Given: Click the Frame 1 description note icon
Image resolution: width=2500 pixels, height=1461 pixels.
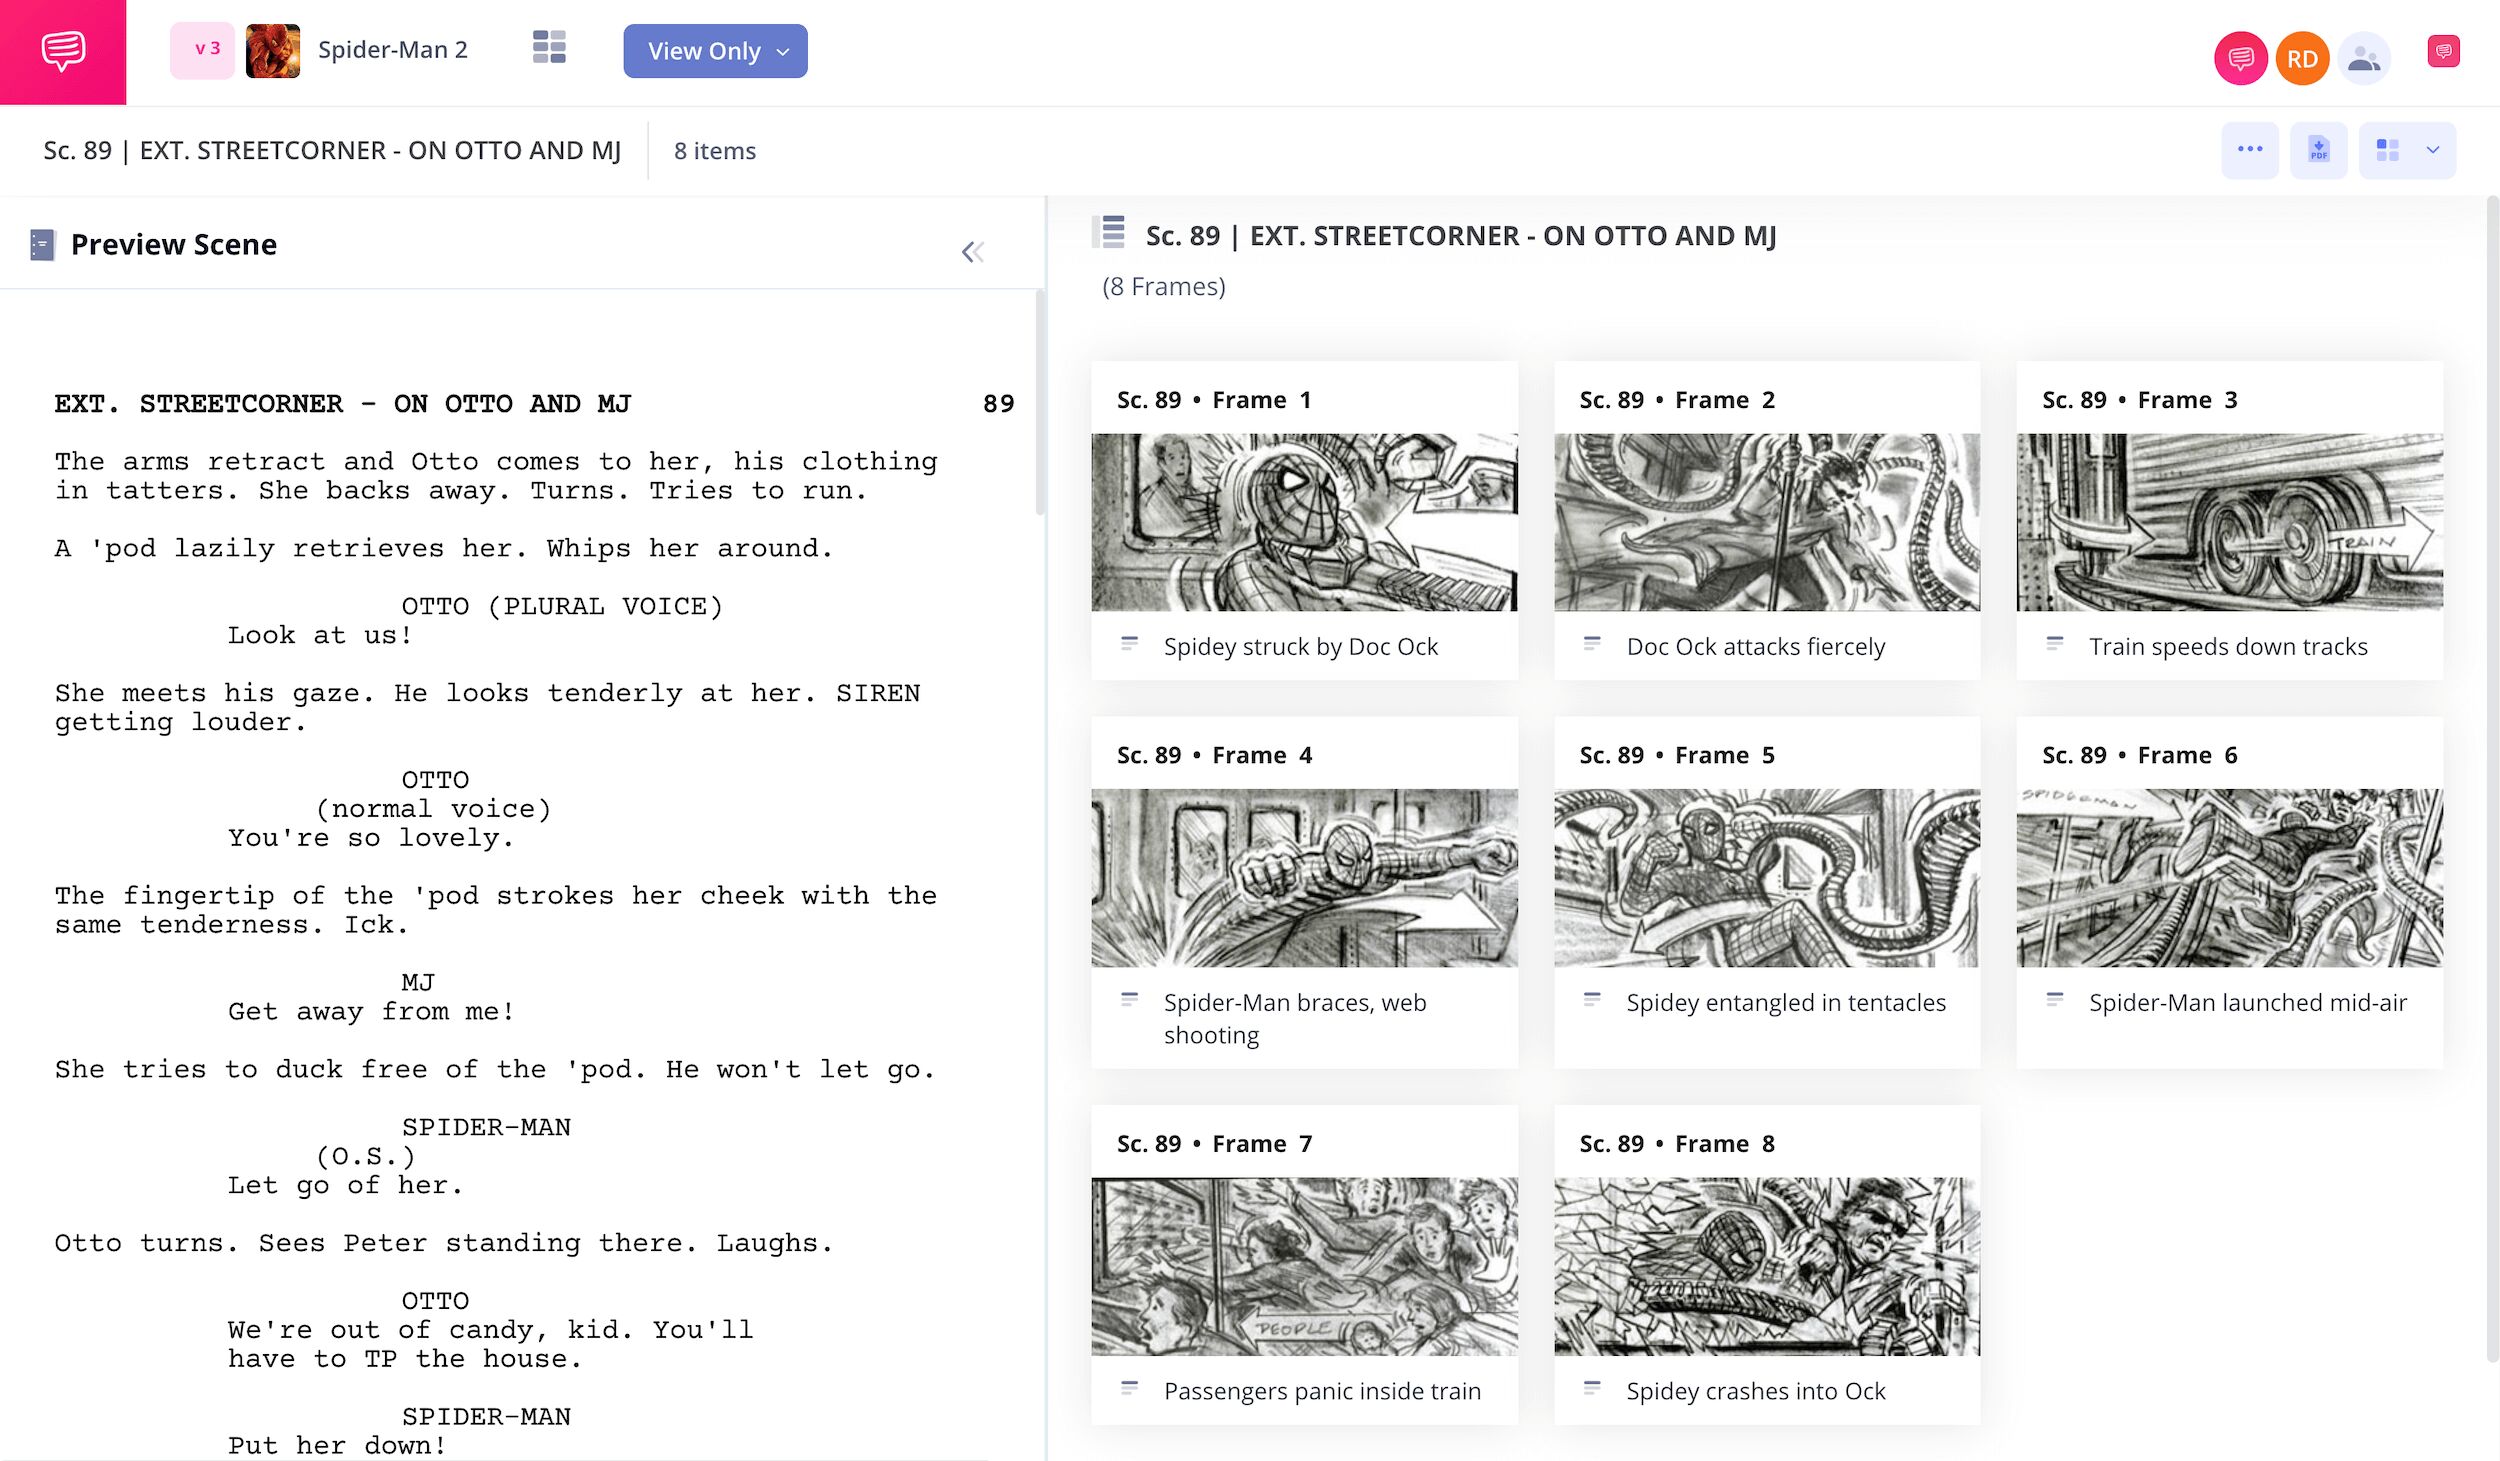Looking at the screenshot, I should [1129, 643].
